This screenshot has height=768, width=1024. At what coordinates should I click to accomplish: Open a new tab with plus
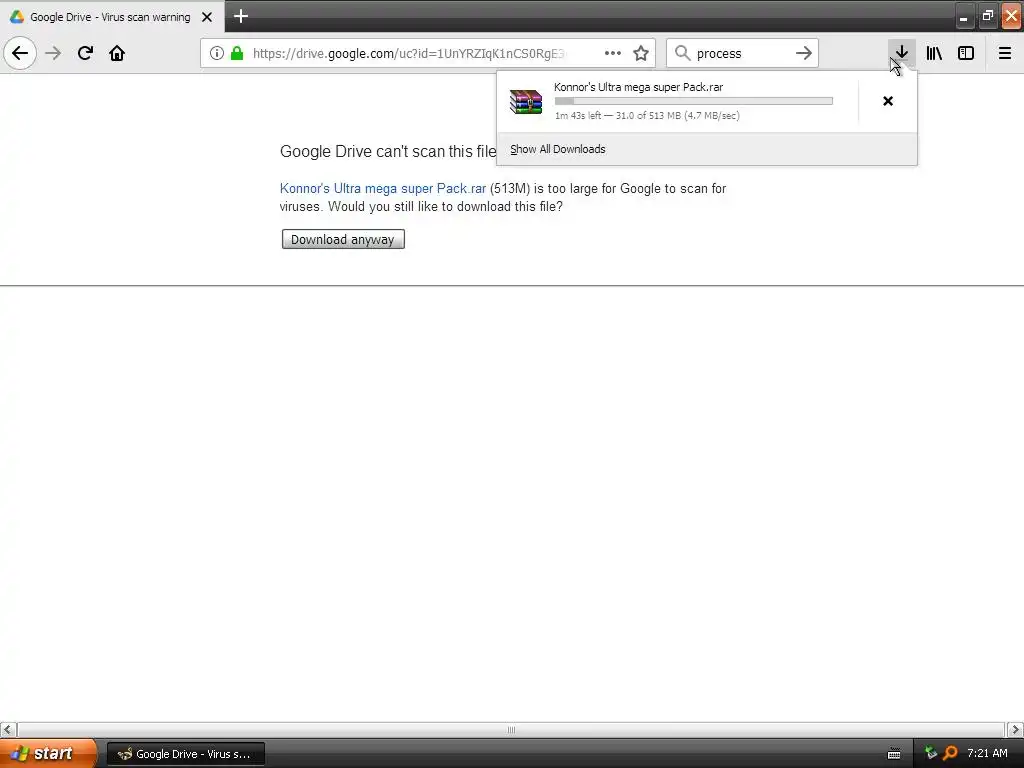coord(241,16)
